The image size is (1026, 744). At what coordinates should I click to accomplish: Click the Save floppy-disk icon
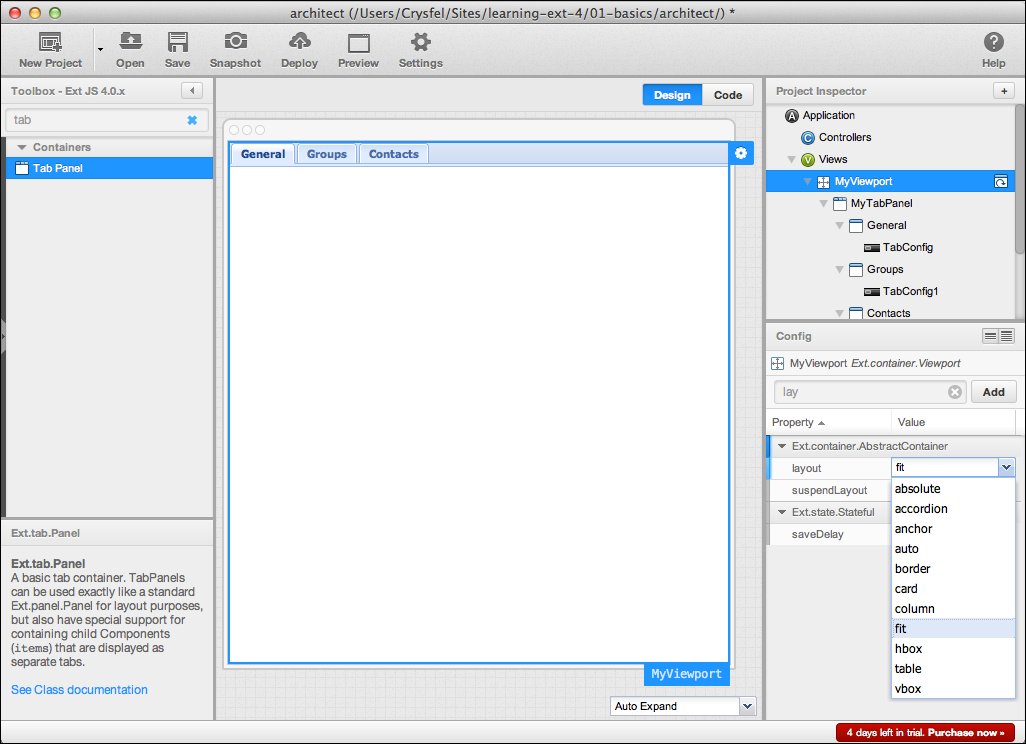click(177, 42)
